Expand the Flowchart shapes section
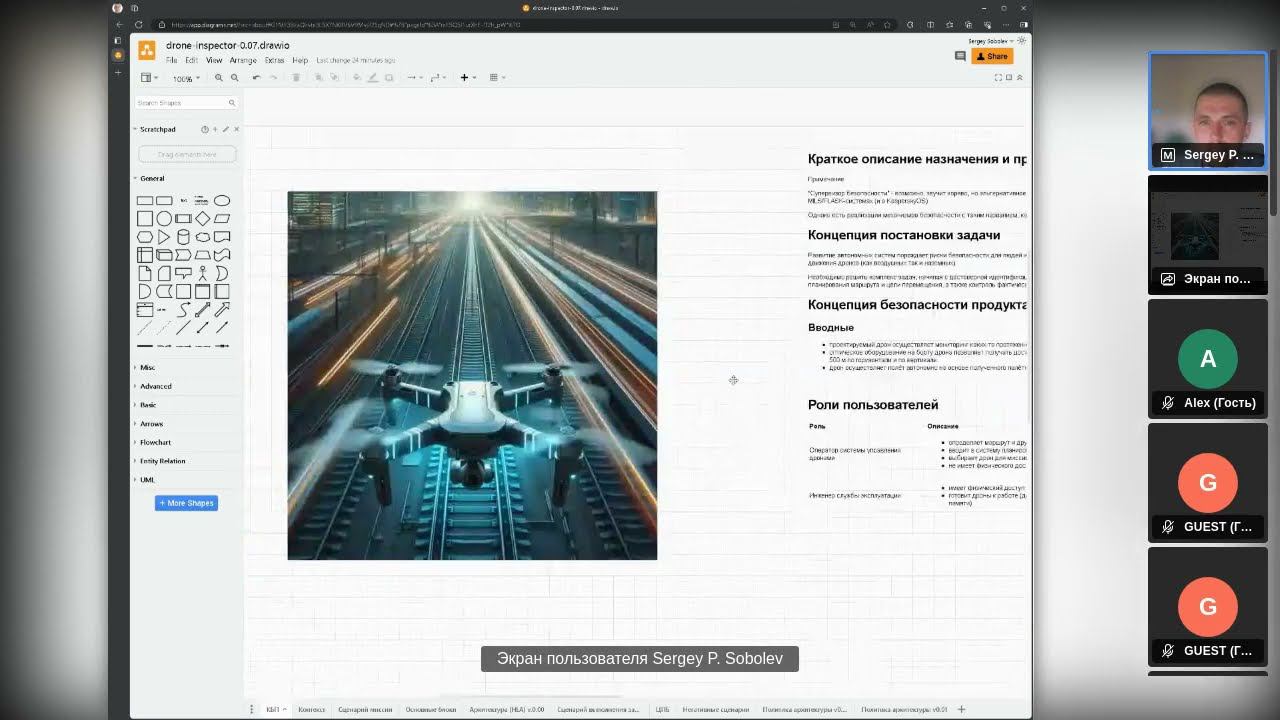 (155, 442)
